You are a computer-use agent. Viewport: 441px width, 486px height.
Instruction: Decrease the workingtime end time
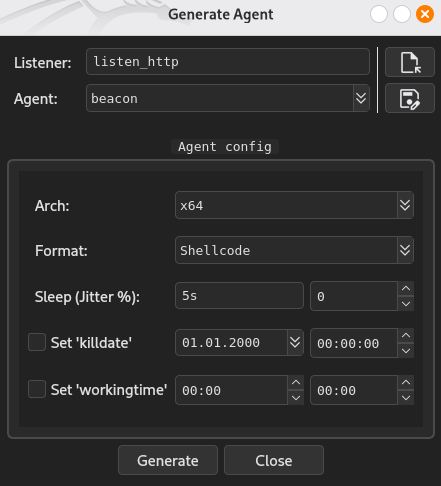406,397
